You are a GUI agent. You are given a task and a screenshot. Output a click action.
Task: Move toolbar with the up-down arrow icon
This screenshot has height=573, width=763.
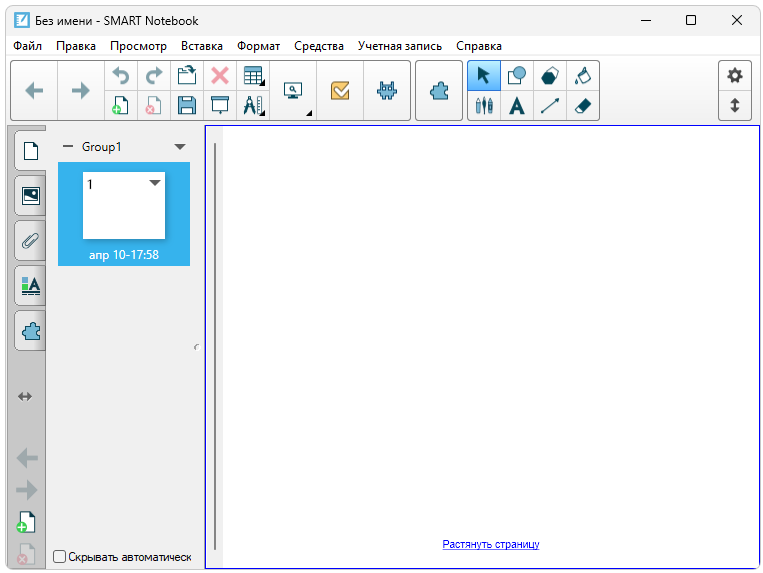tap(735, 105)
